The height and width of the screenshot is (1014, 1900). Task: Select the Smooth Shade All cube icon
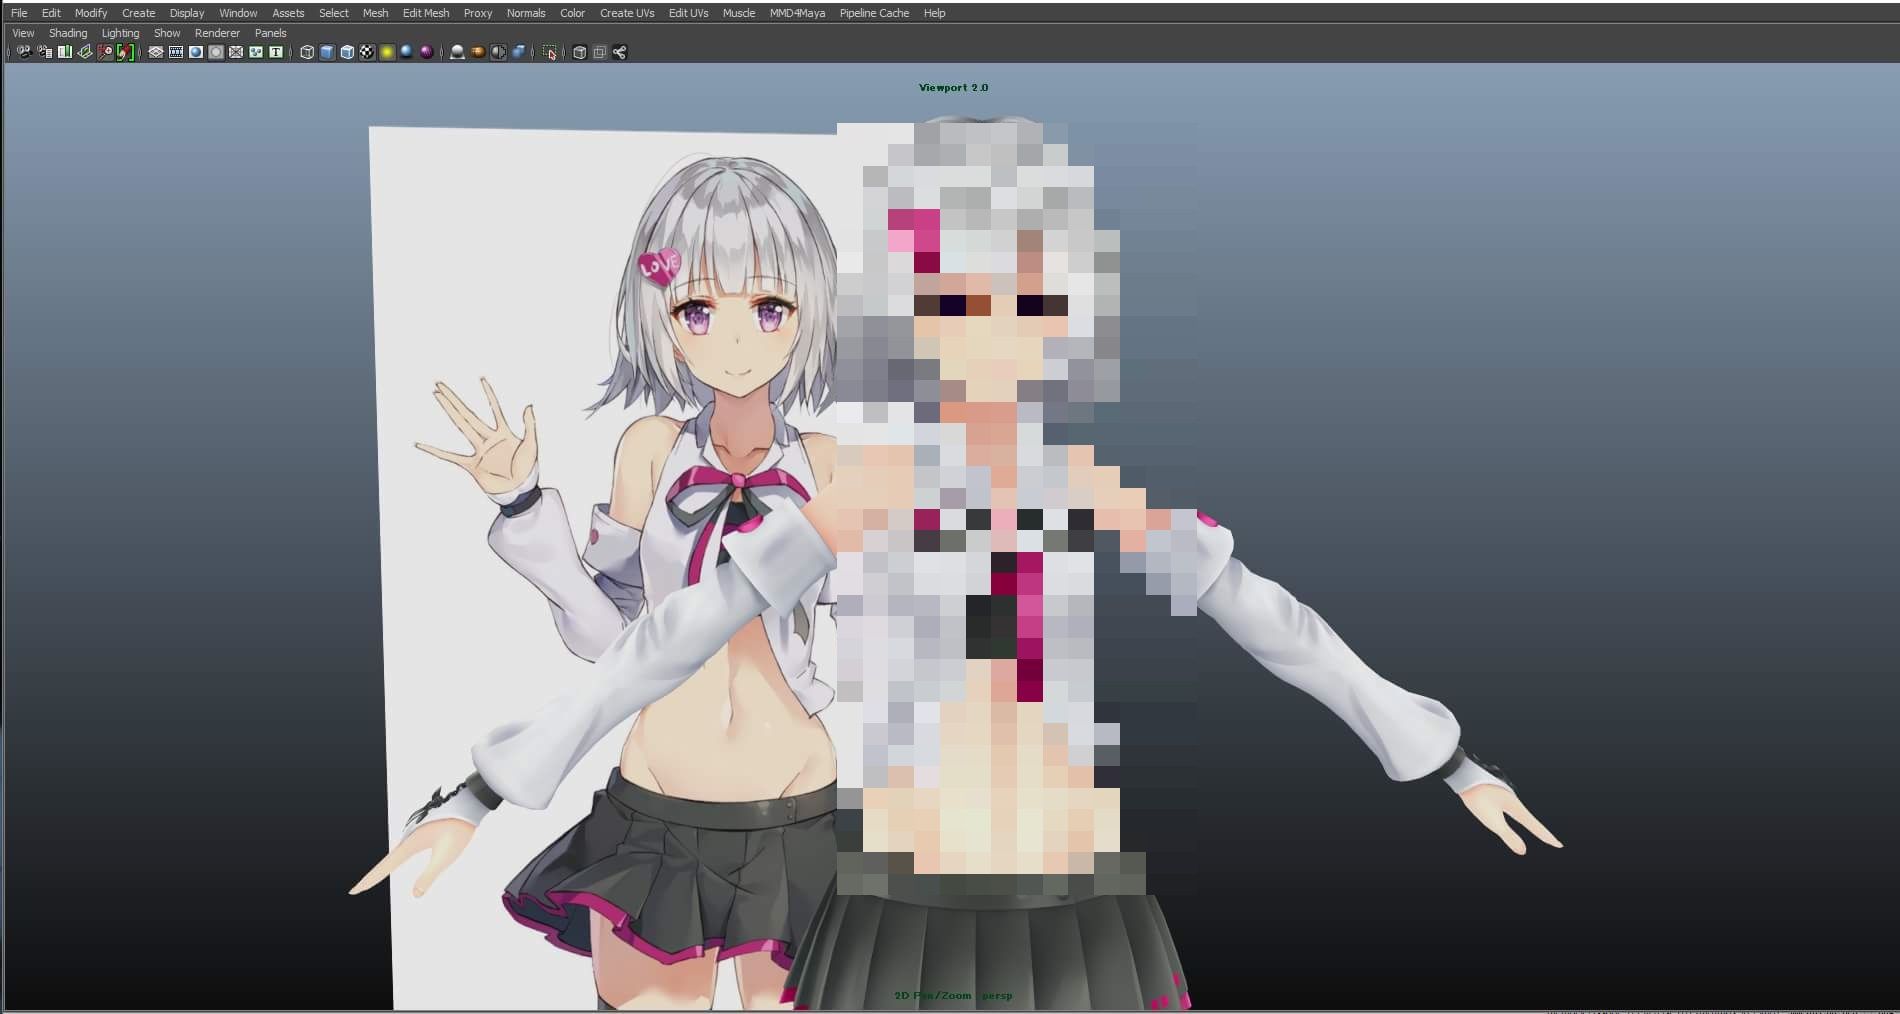pos(327,52)
